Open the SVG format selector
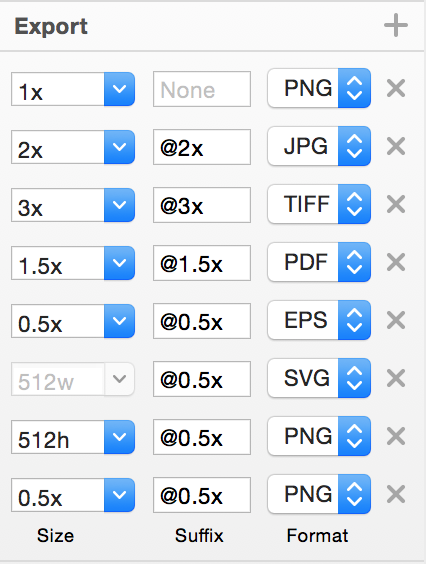Viewport: 426px width, 564px height. [x=319, y=378]
